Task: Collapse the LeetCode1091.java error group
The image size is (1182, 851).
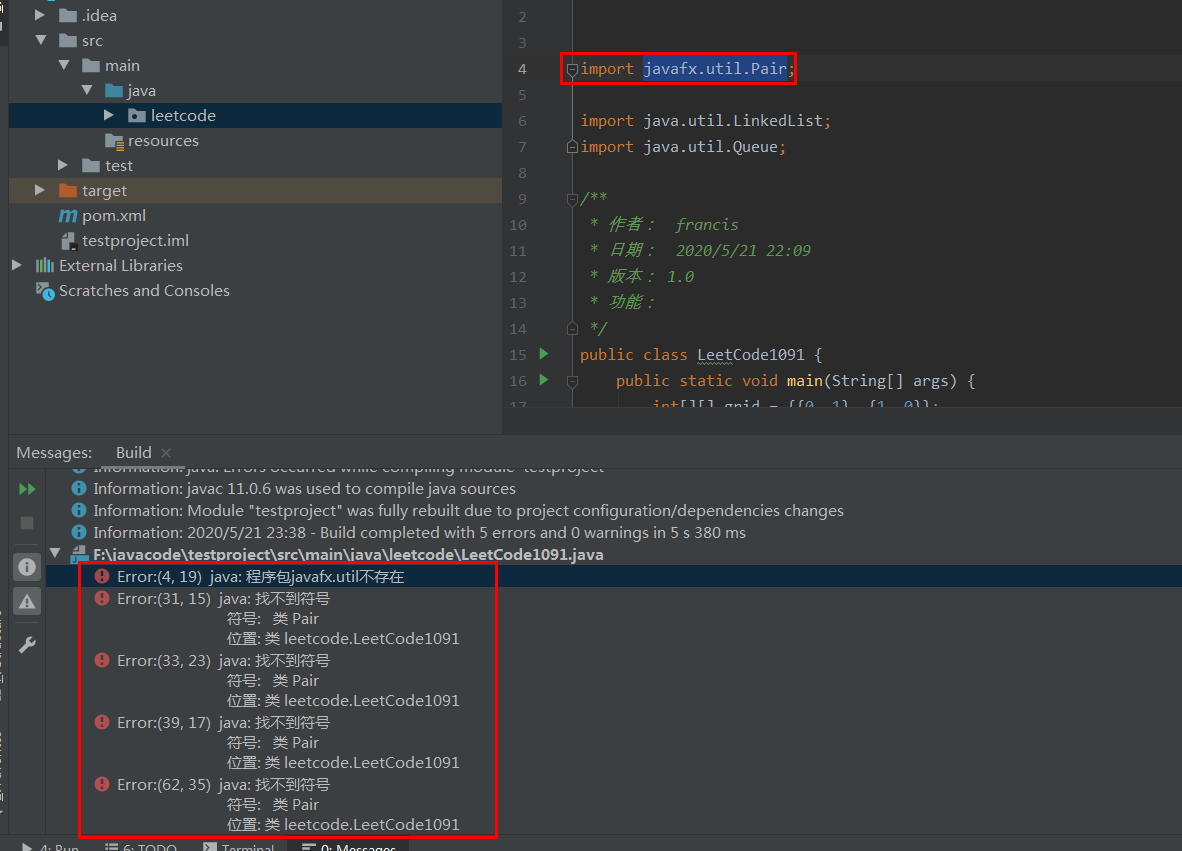Action: pos(55,553)
